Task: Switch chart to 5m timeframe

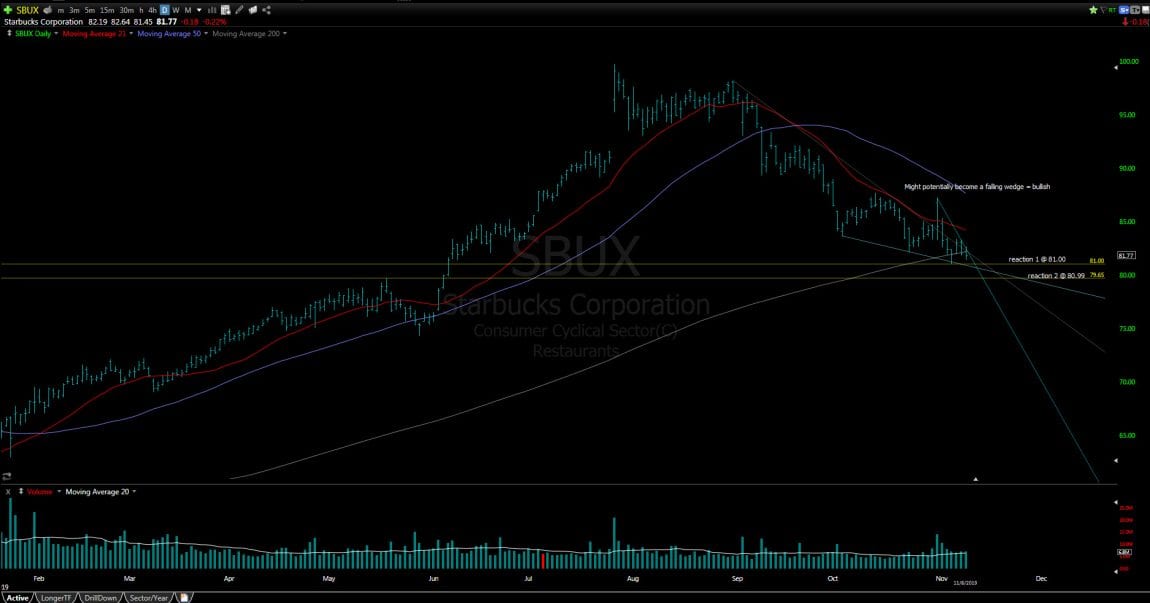Action: 89,10
